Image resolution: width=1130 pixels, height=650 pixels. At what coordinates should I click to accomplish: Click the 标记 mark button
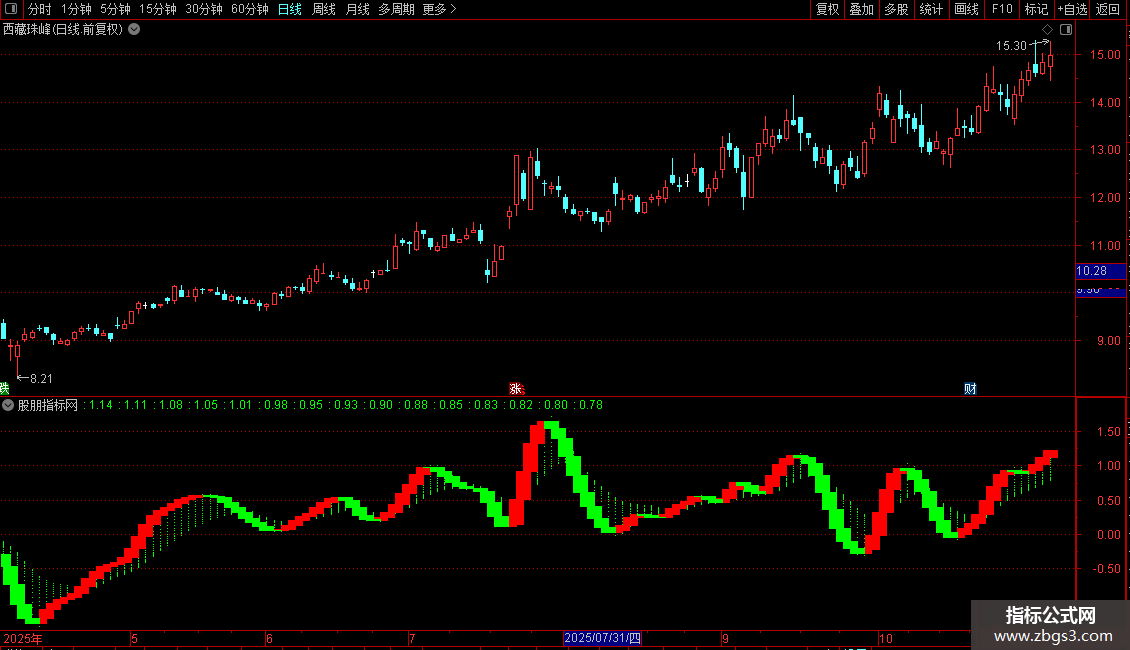[1036, 9]
